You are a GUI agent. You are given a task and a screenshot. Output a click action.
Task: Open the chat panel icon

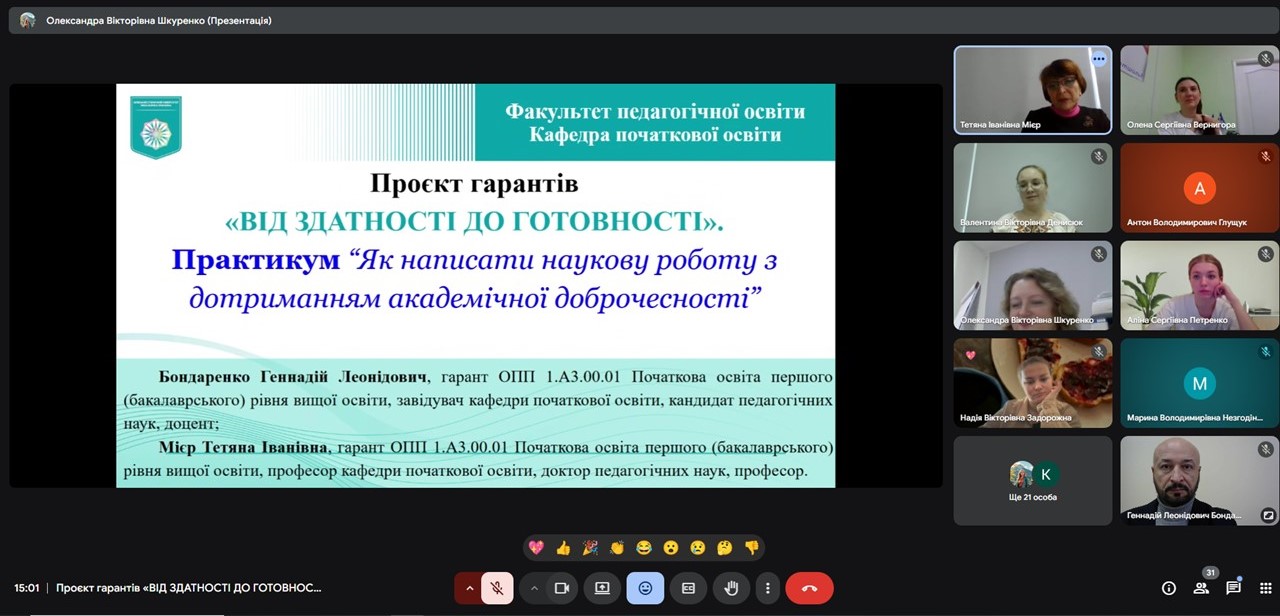1236,588
